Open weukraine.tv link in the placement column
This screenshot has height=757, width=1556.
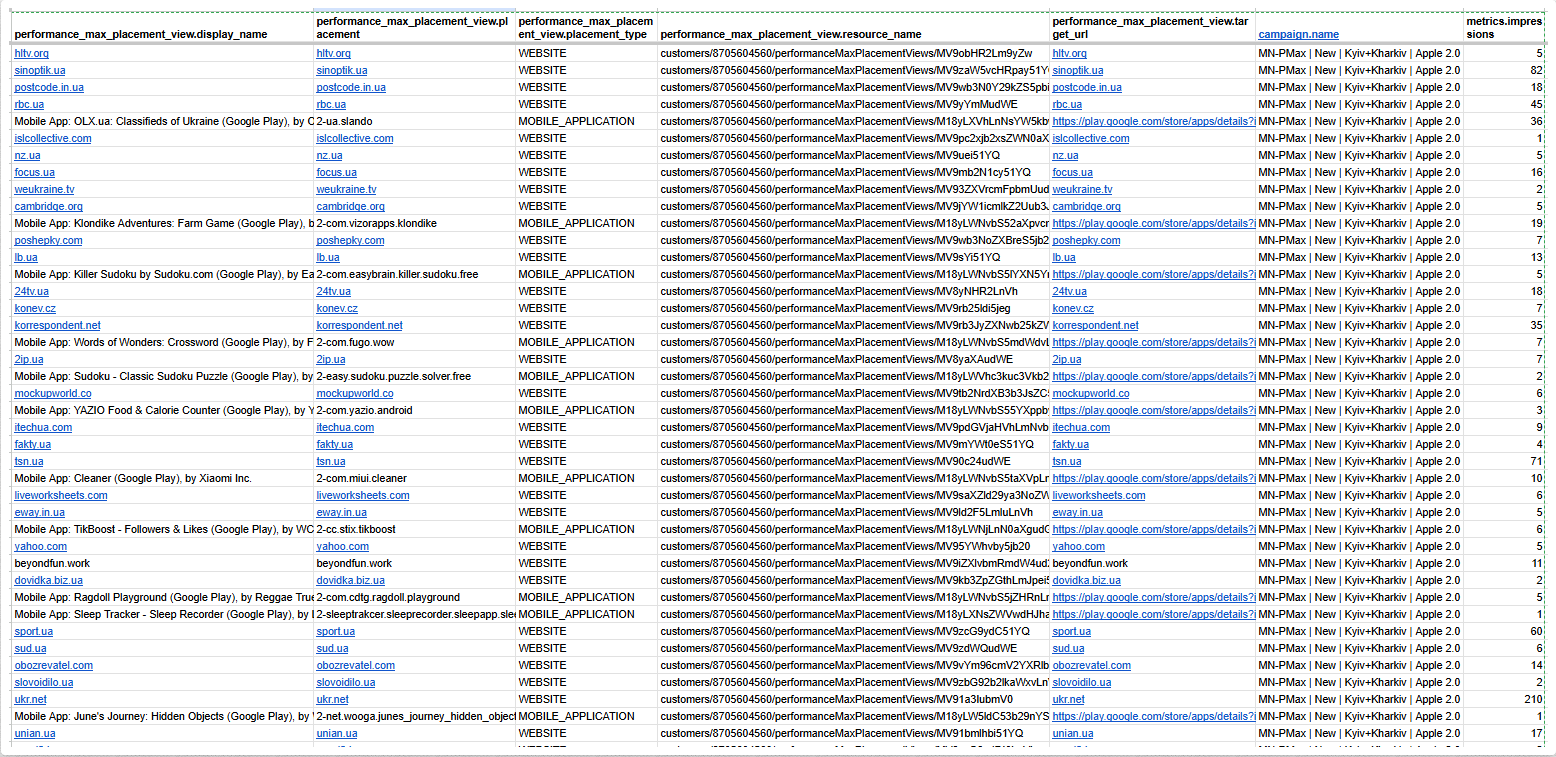click(x=346, y=189)
